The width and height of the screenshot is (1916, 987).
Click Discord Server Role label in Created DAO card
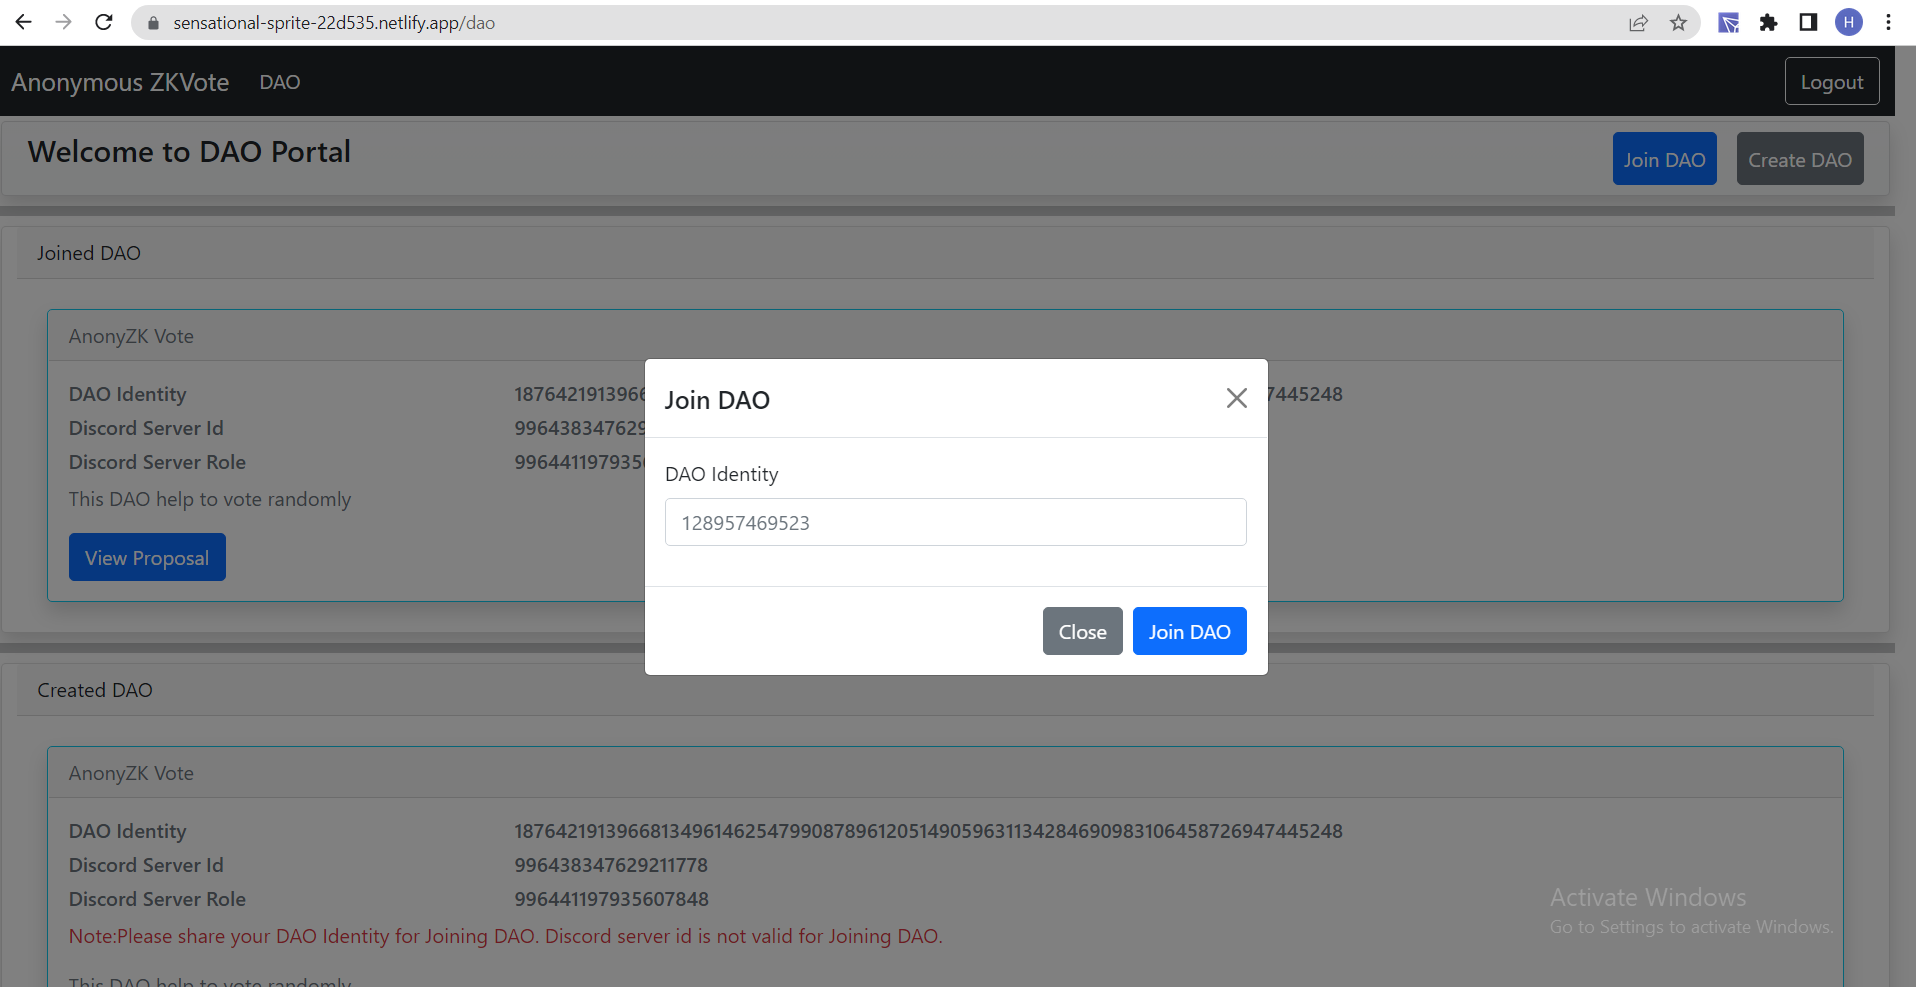point(157,899)
